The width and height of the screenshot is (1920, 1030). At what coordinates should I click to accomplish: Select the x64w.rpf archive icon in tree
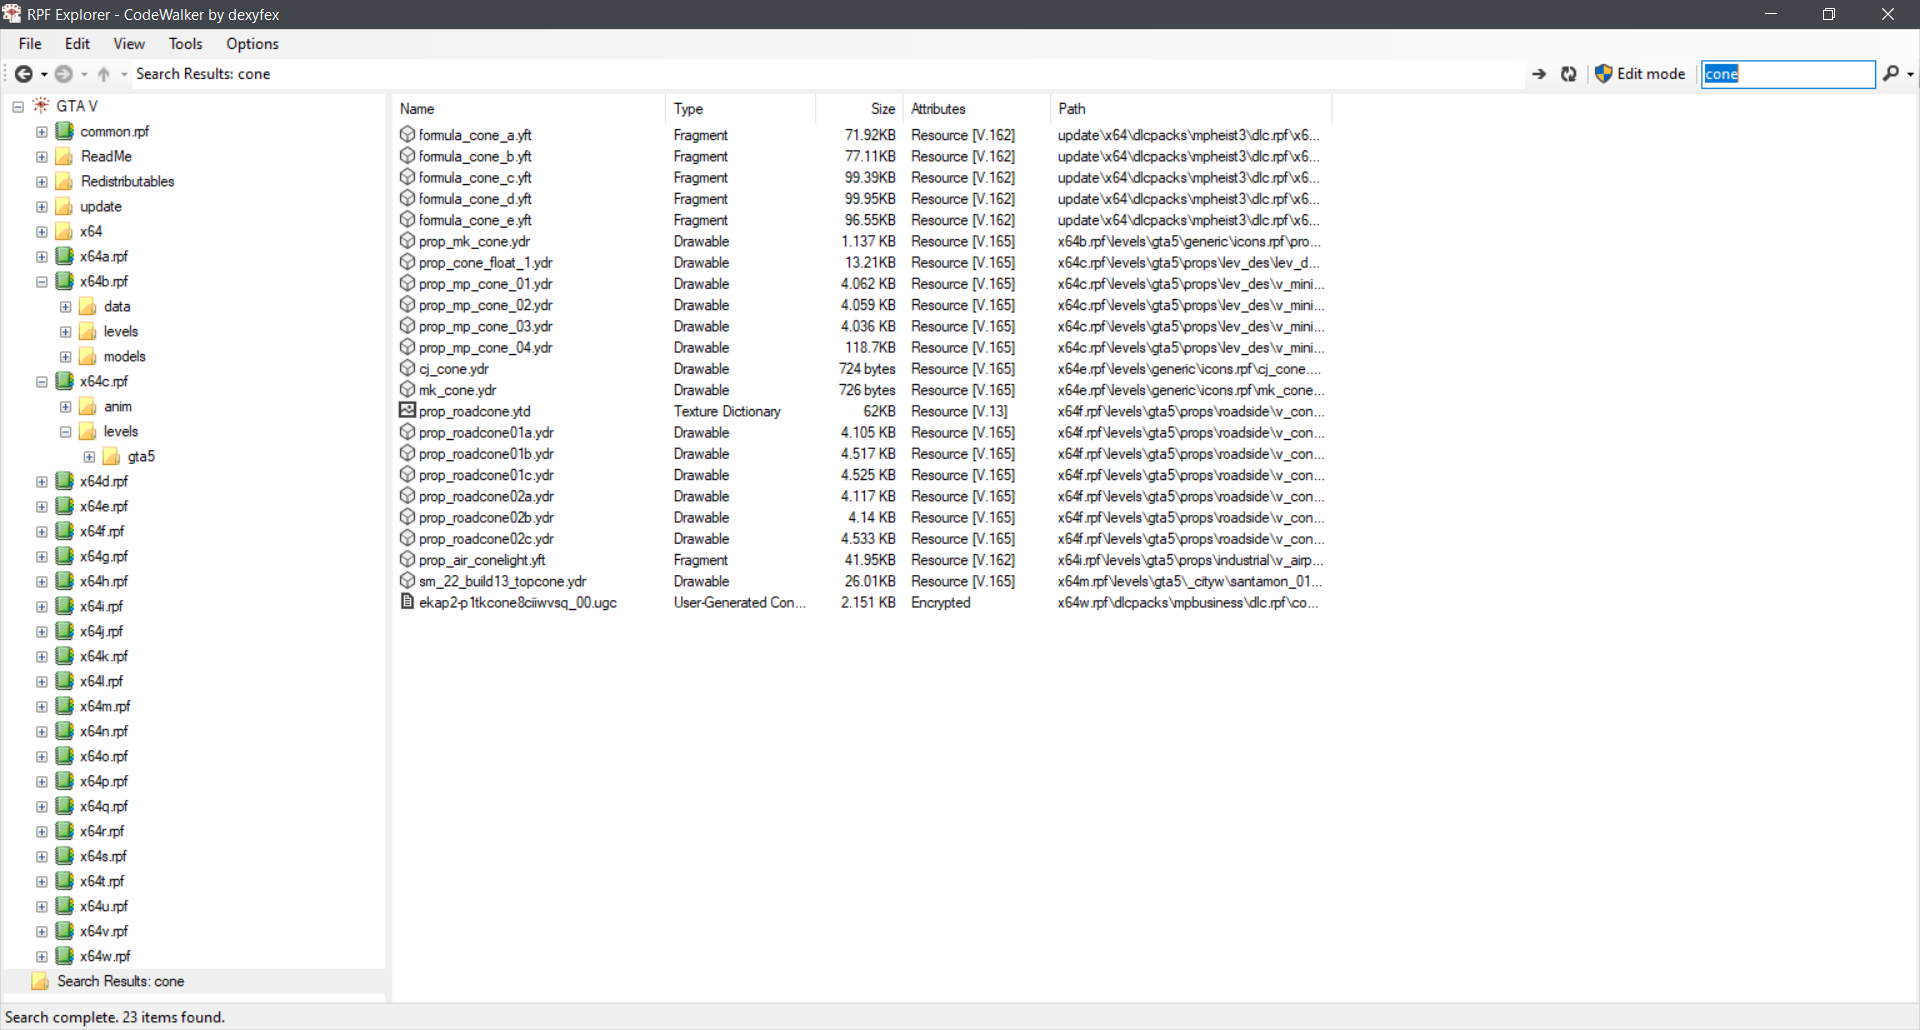[x=64, y=956]
